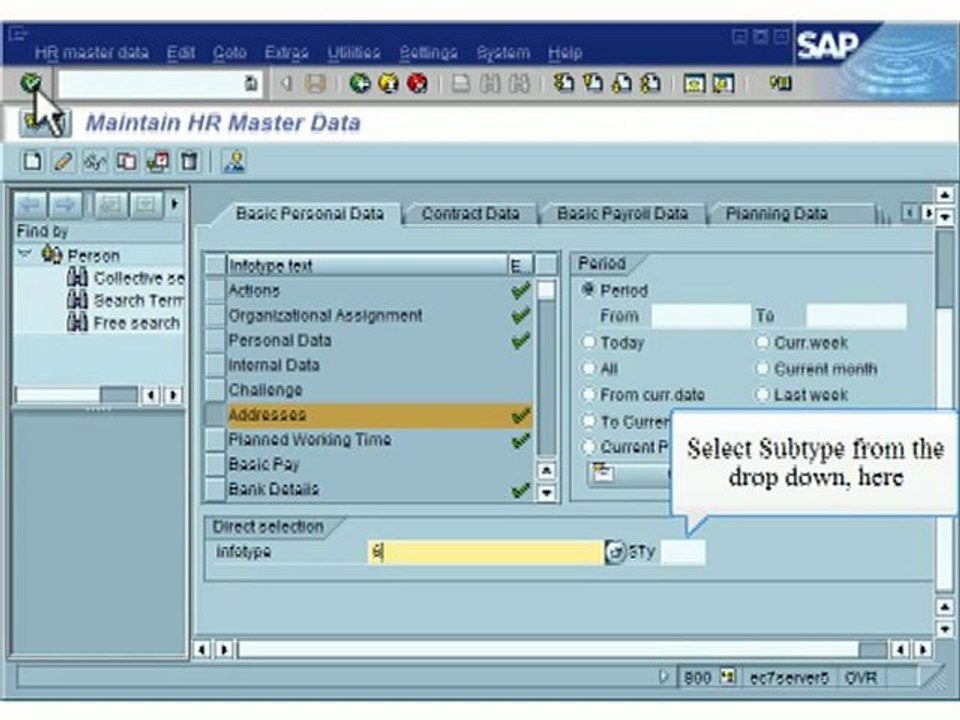Expand more buttons arrow in Find by panel
Image resolution: width=960 pixels, height=720 pixels.
(174, 204)
